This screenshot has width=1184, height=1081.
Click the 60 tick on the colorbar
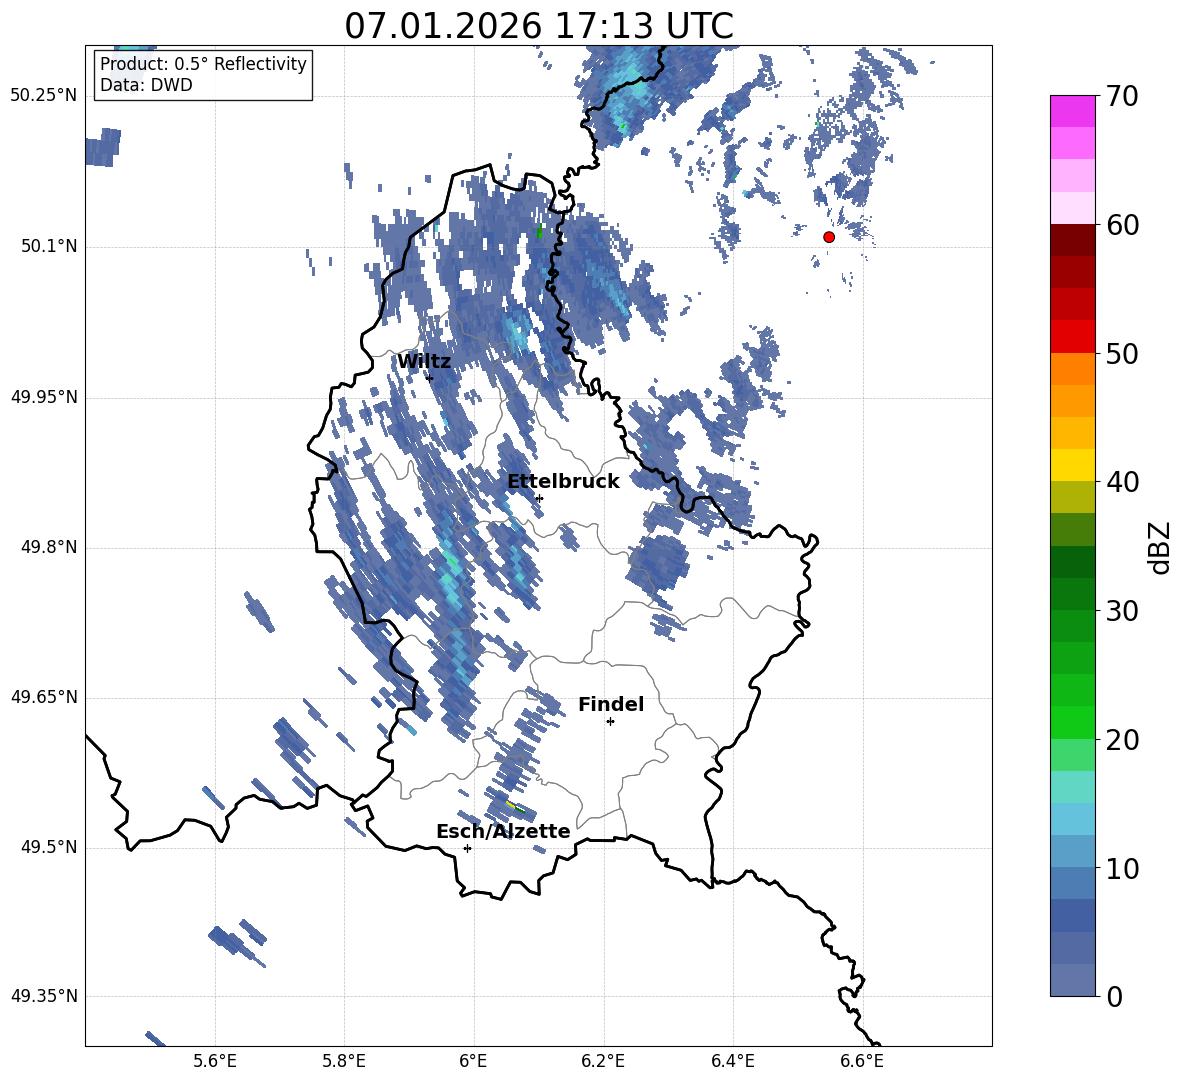click(x=1122, y=225)
